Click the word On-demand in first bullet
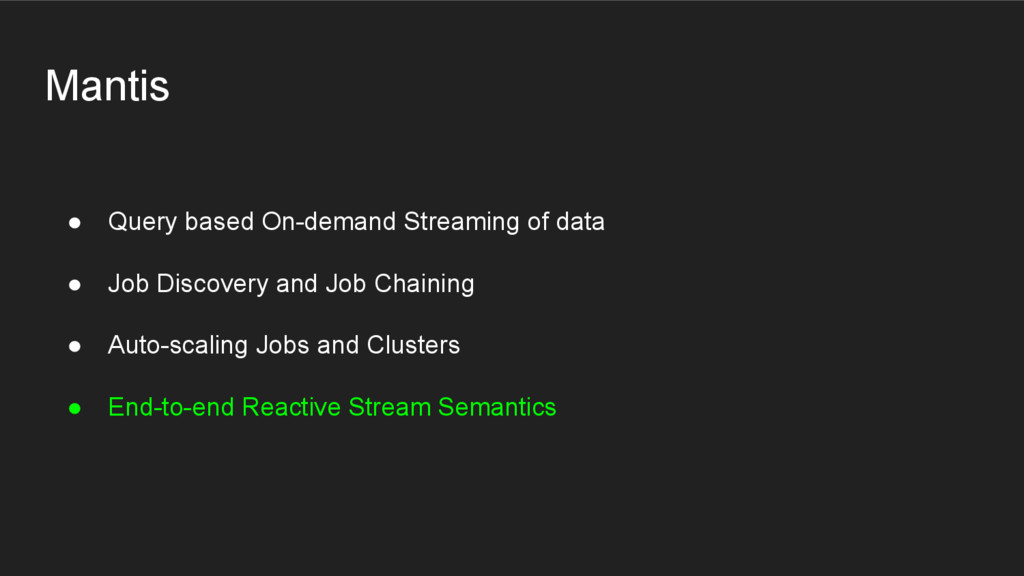The width and height of the screenshot is (1024, 576). pos(329,222)
